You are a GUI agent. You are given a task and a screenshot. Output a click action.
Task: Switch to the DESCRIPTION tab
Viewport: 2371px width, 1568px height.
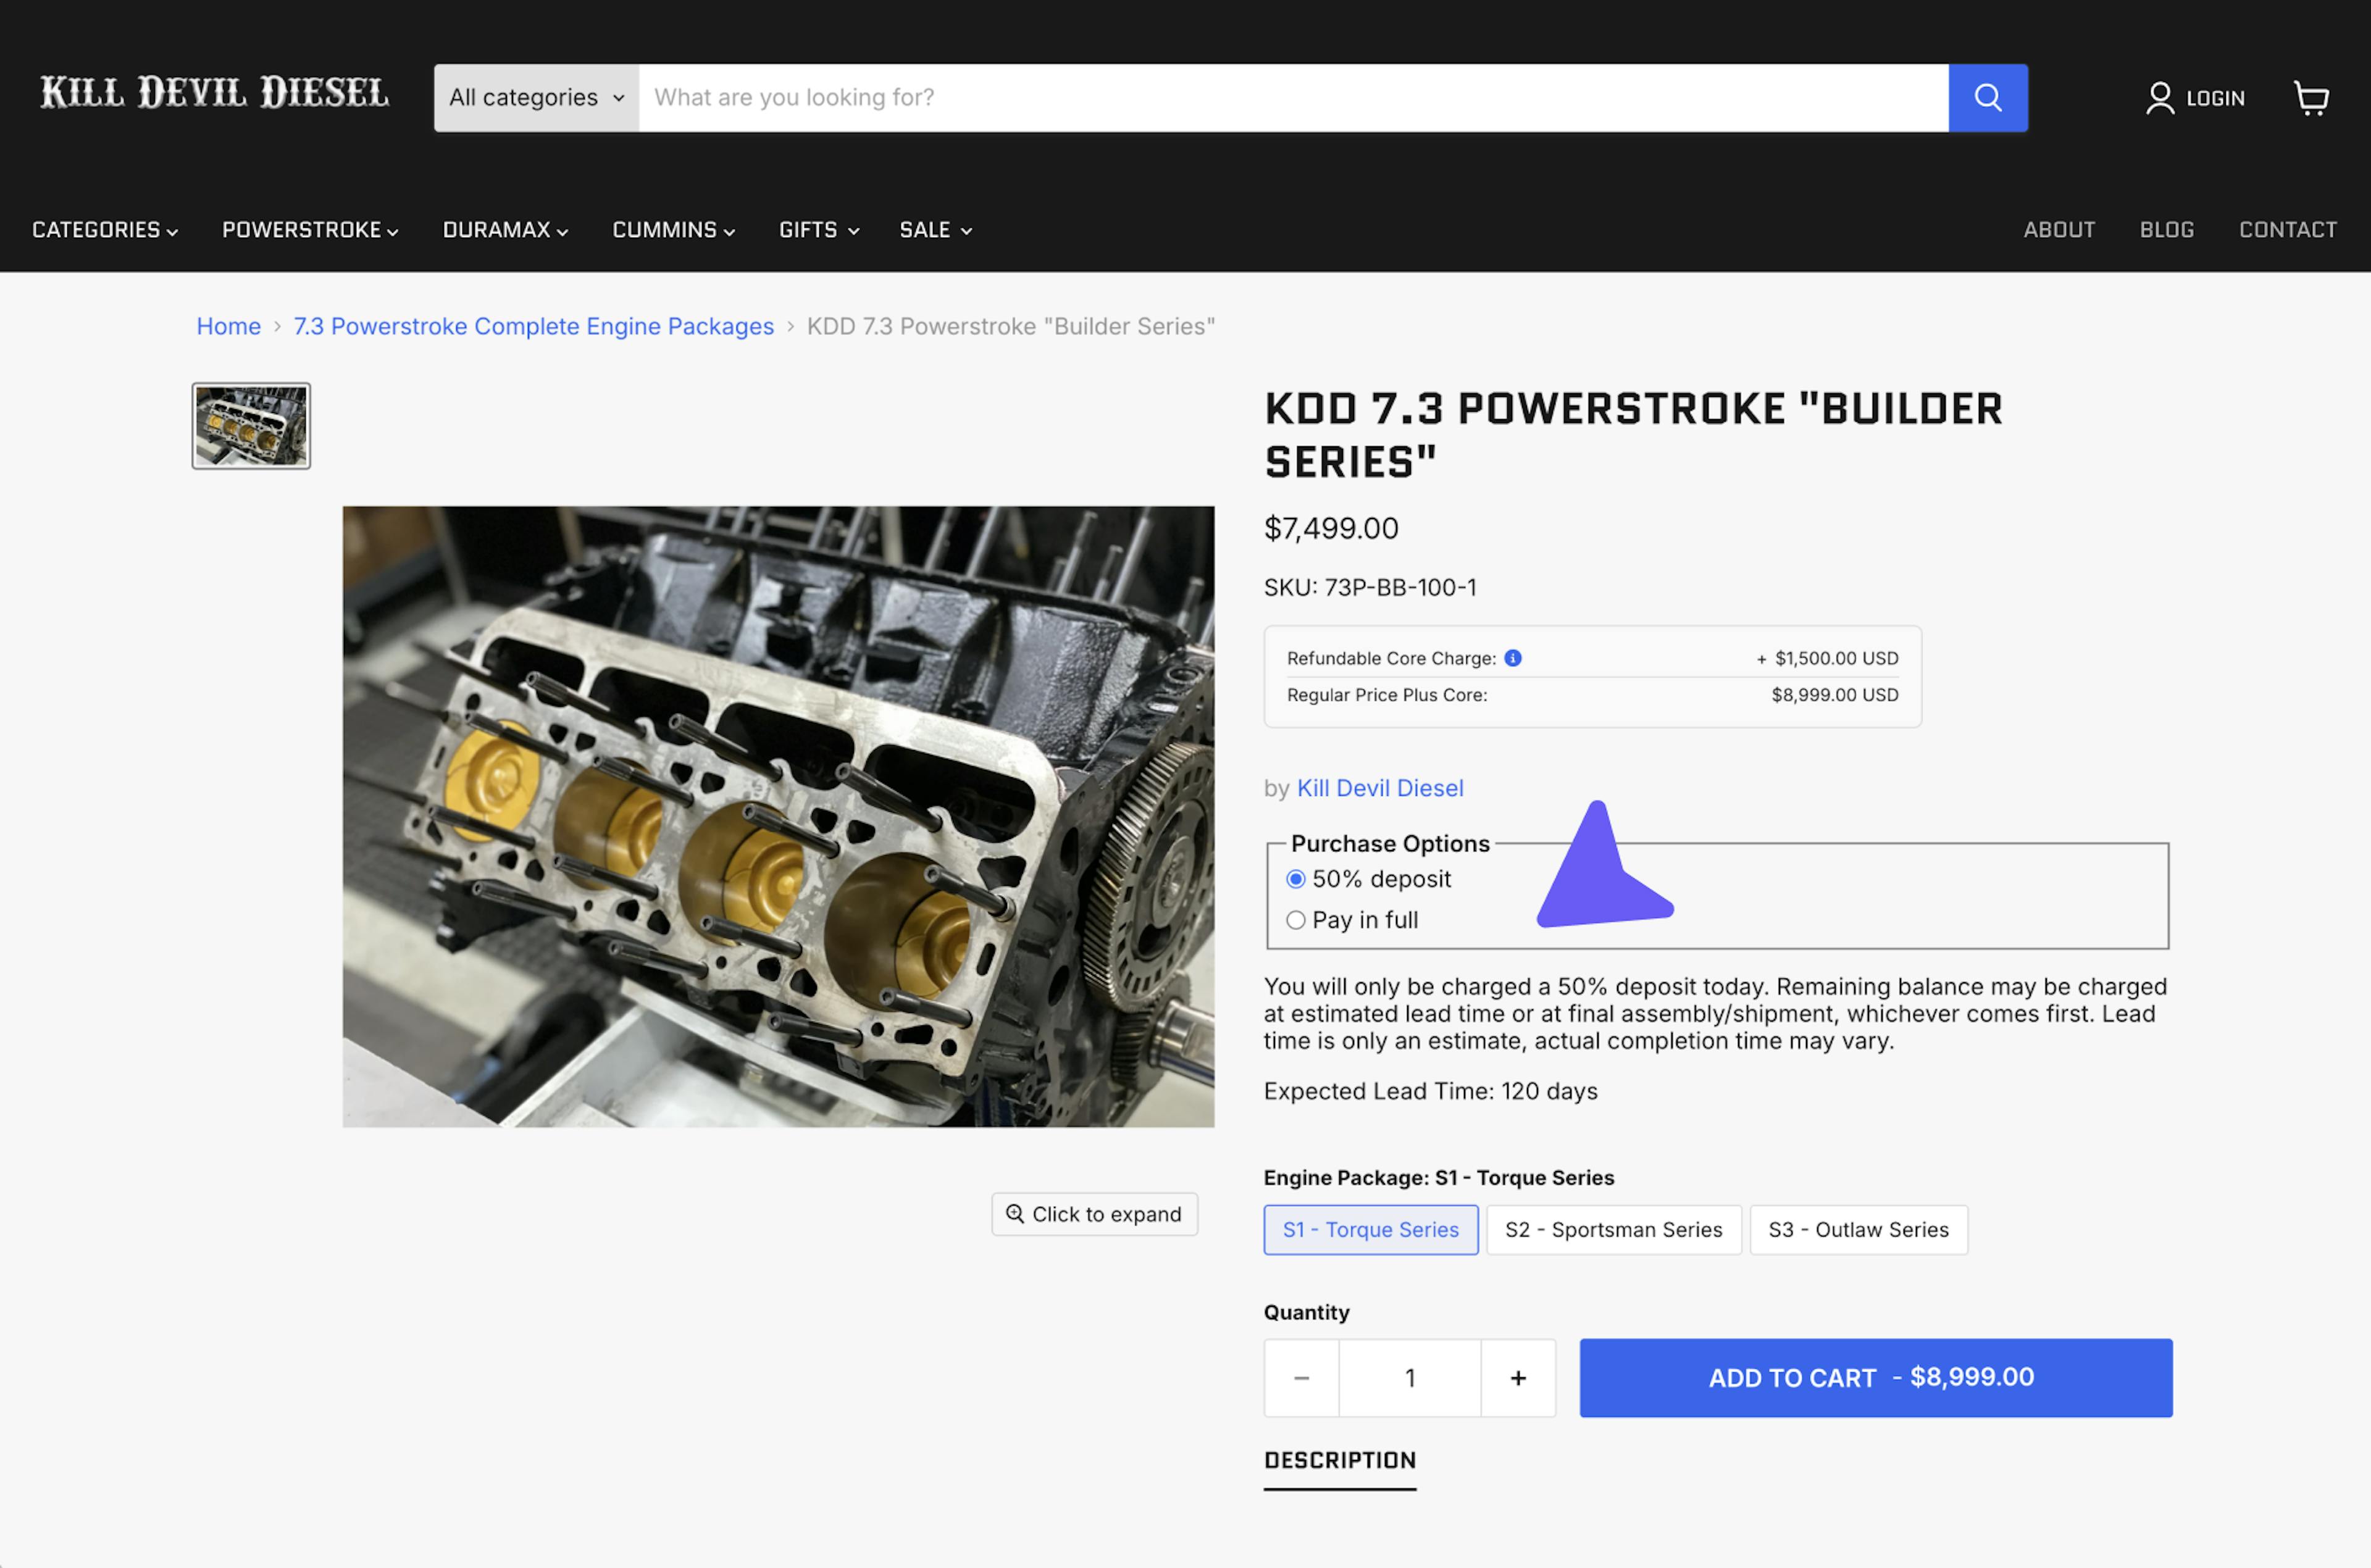[1340, 1460]
